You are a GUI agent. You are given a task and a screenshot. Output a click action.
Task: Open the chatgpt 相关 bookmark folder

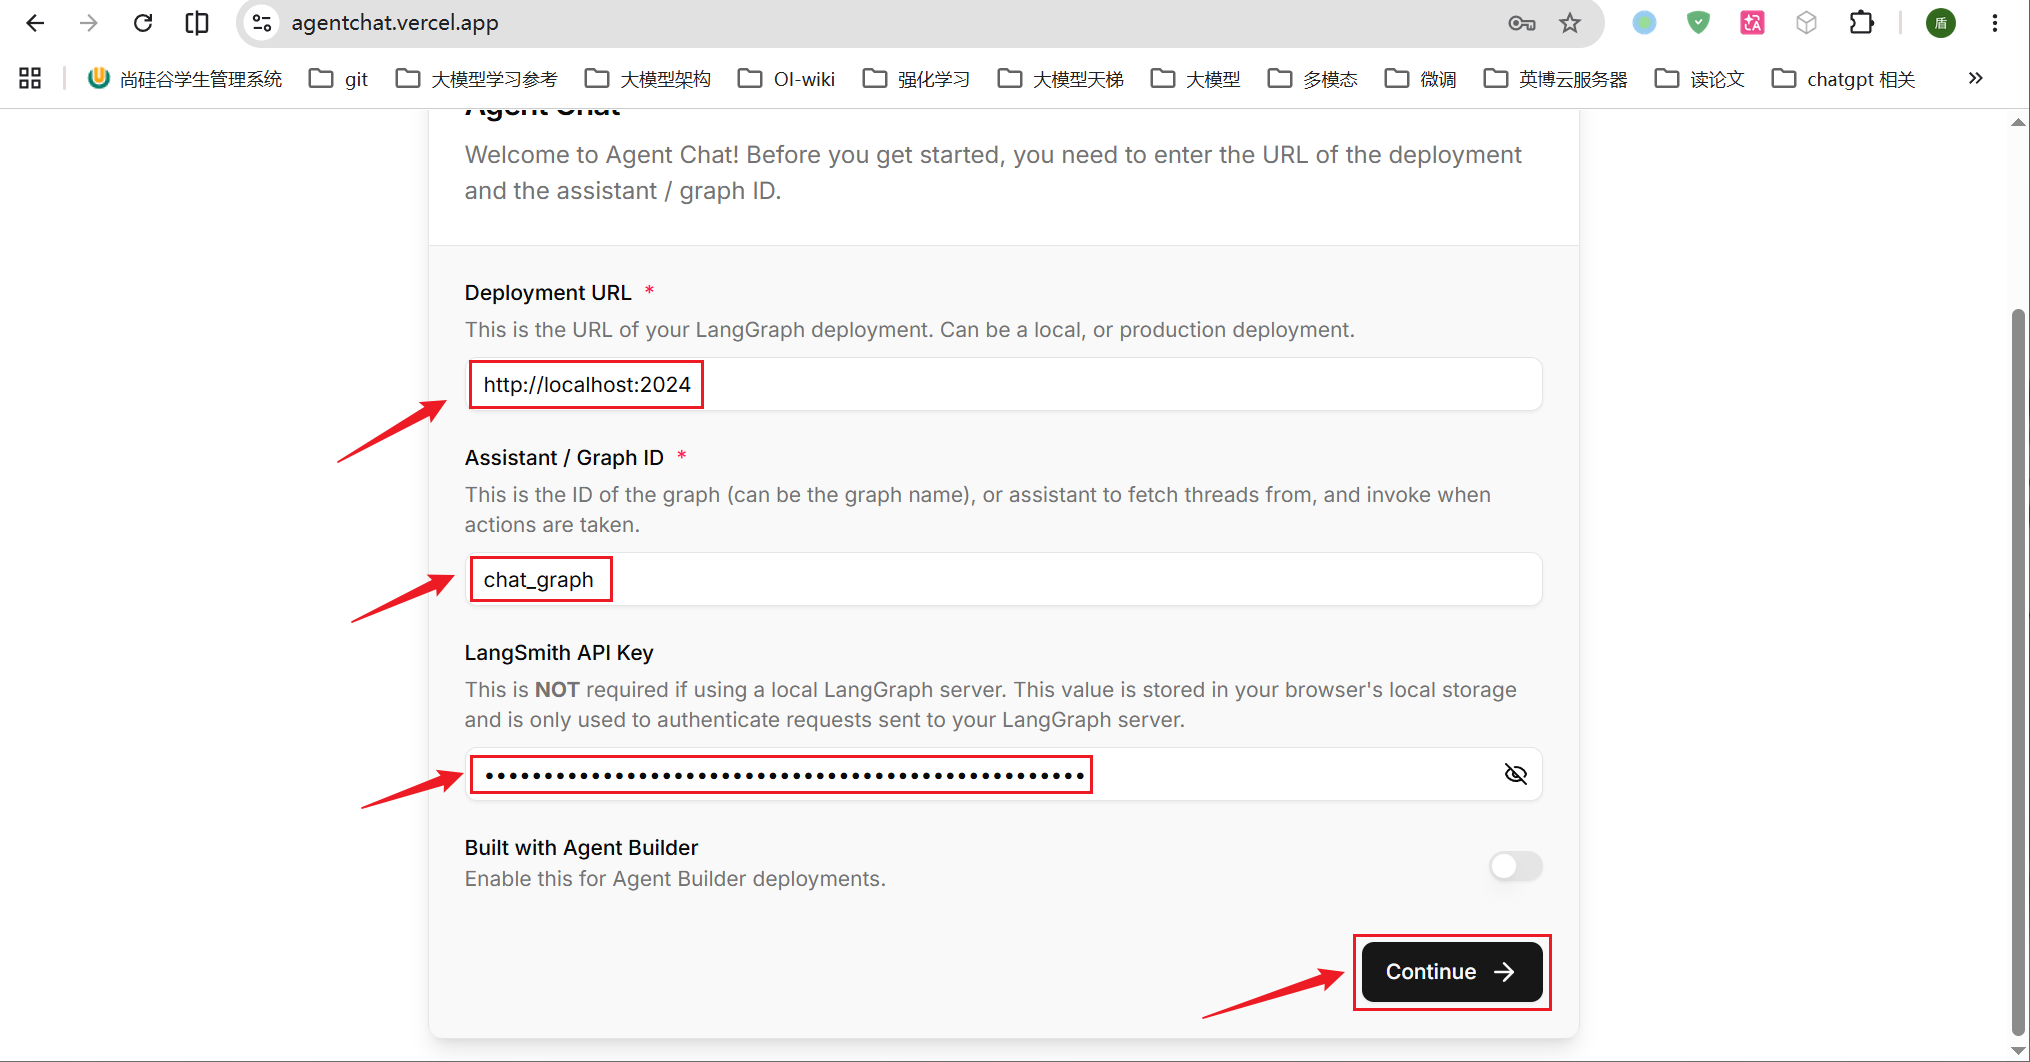pyautogui.click(x=1844, y=79)
